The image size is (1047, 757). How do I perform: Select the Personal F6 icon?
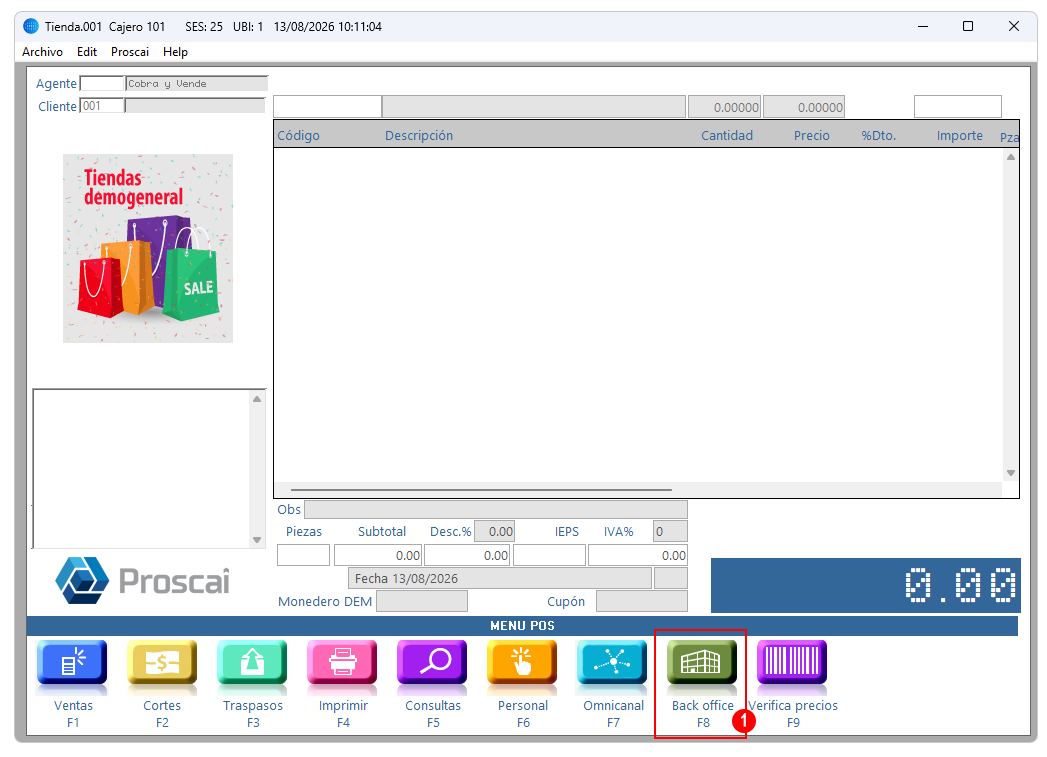[x=522, y=664]
